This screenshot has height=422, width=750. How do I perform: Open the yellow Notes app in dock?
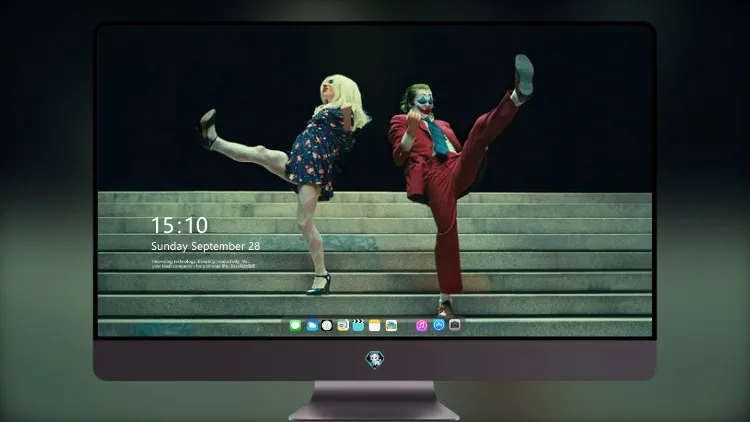pos(375,326)
